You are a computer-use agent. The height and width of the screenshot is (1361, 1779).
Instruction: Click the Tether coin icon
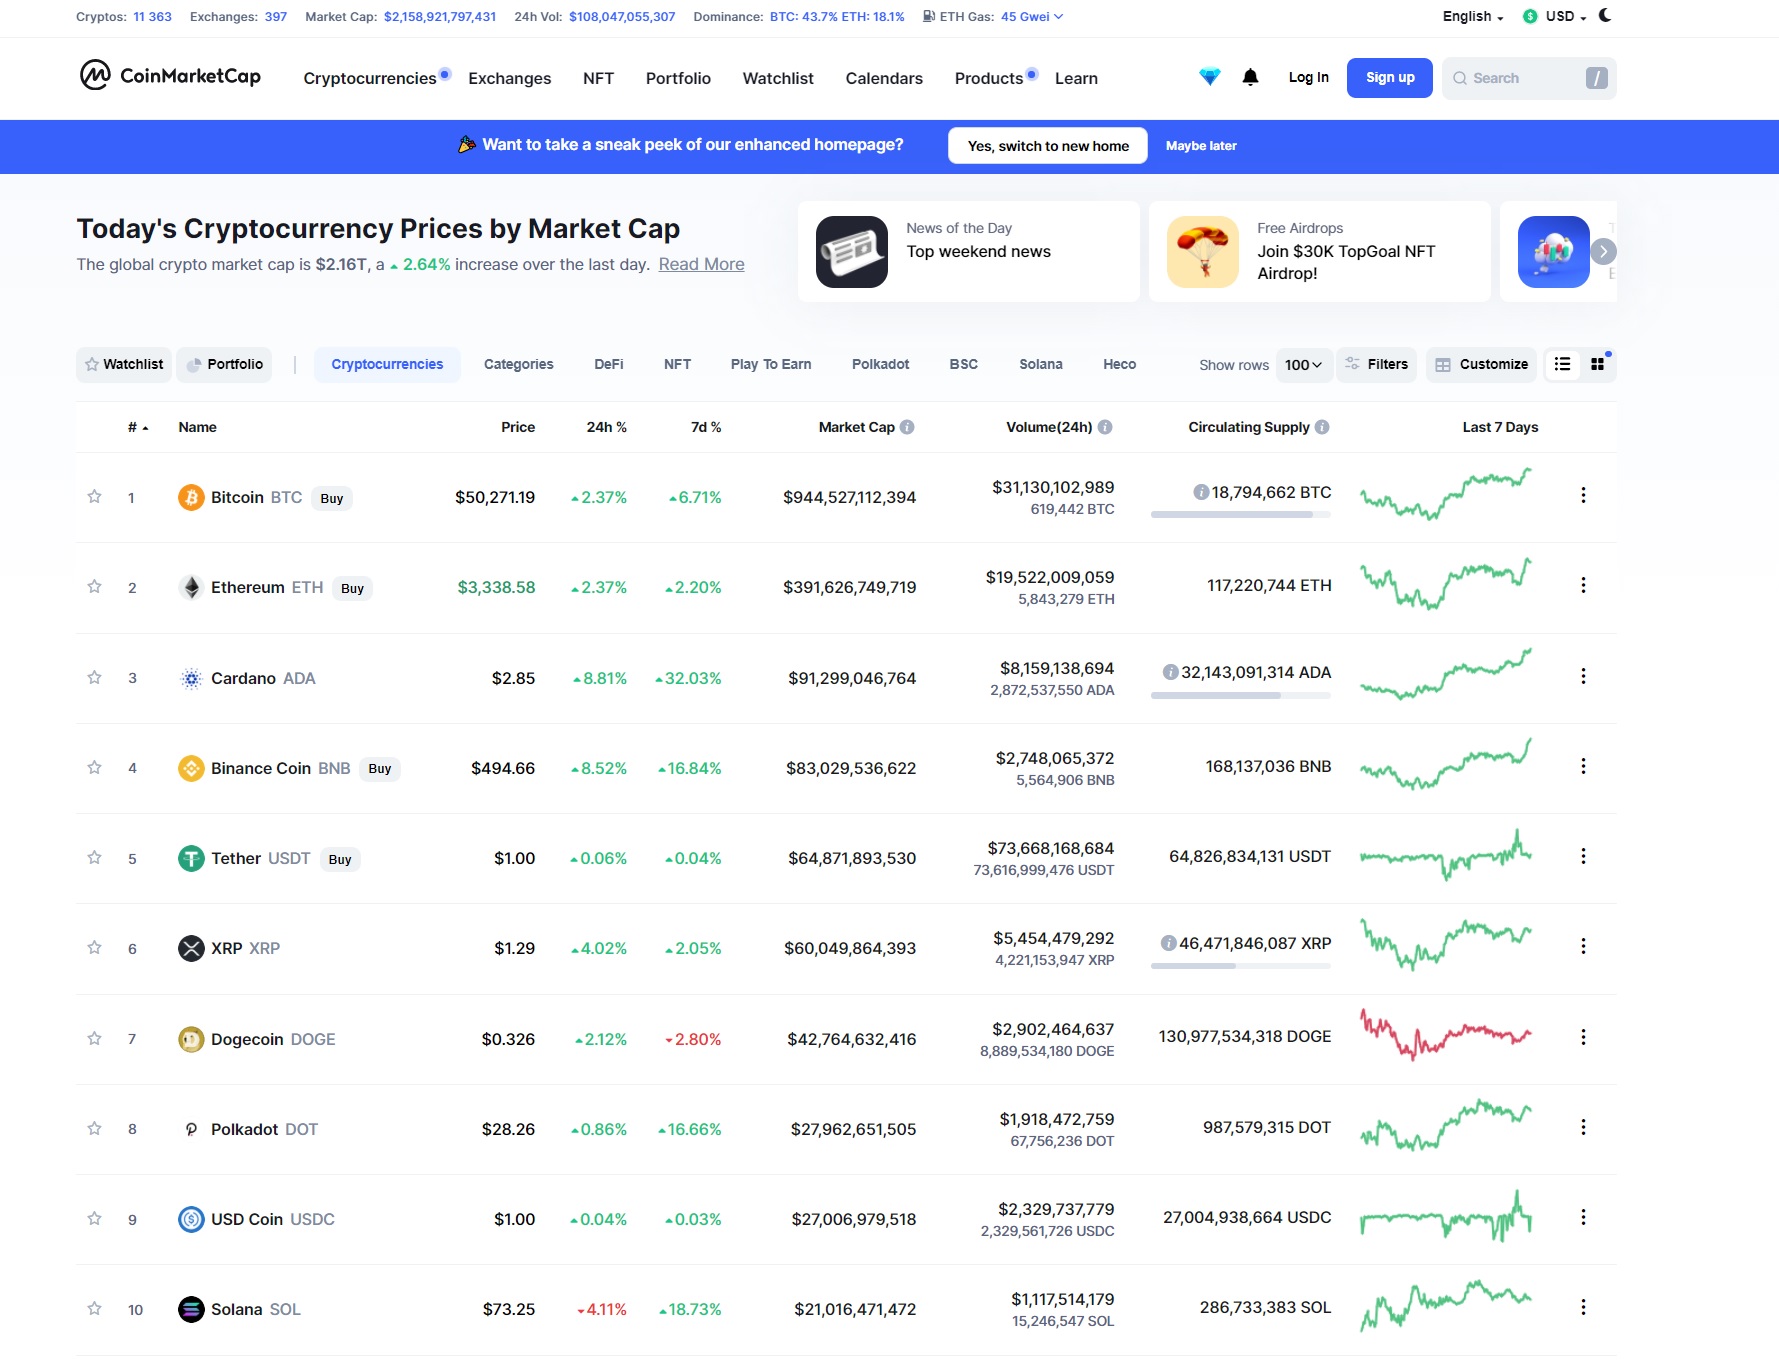[191, 858]
